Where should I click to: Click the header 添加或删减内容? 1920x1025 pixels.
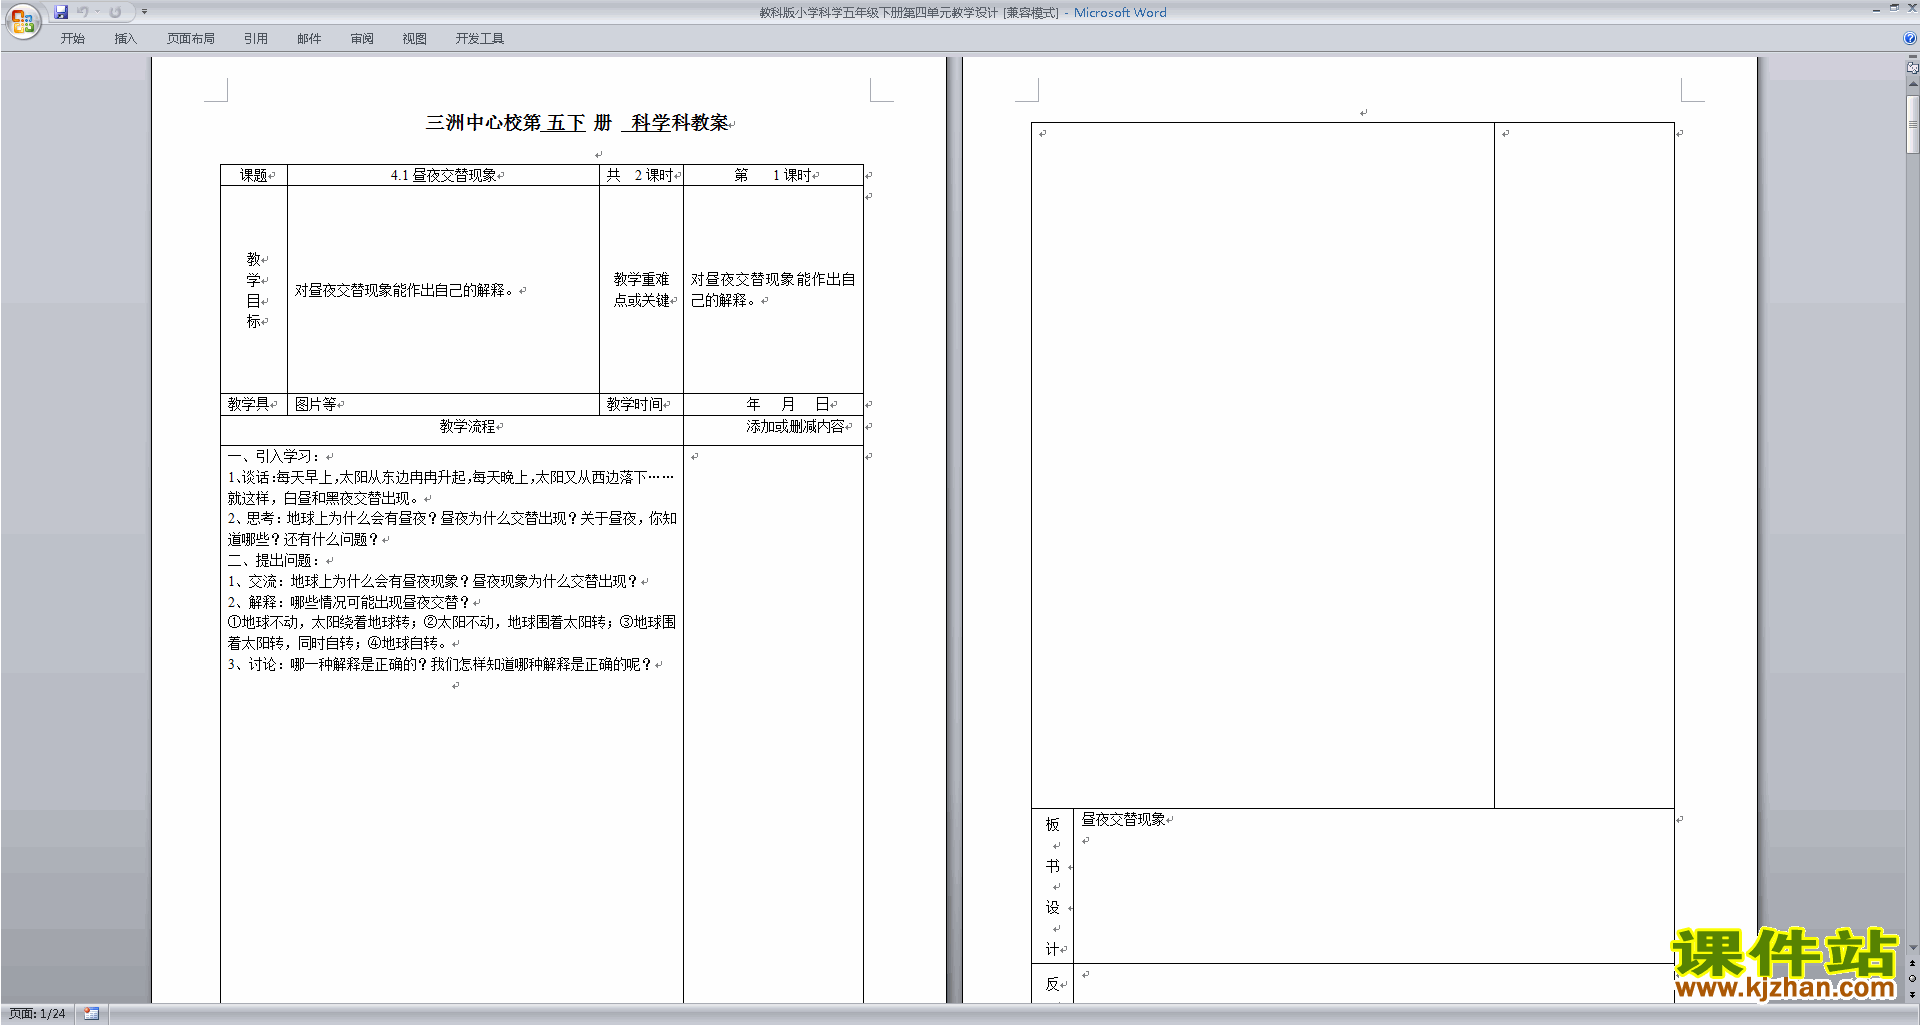(795, 427)
